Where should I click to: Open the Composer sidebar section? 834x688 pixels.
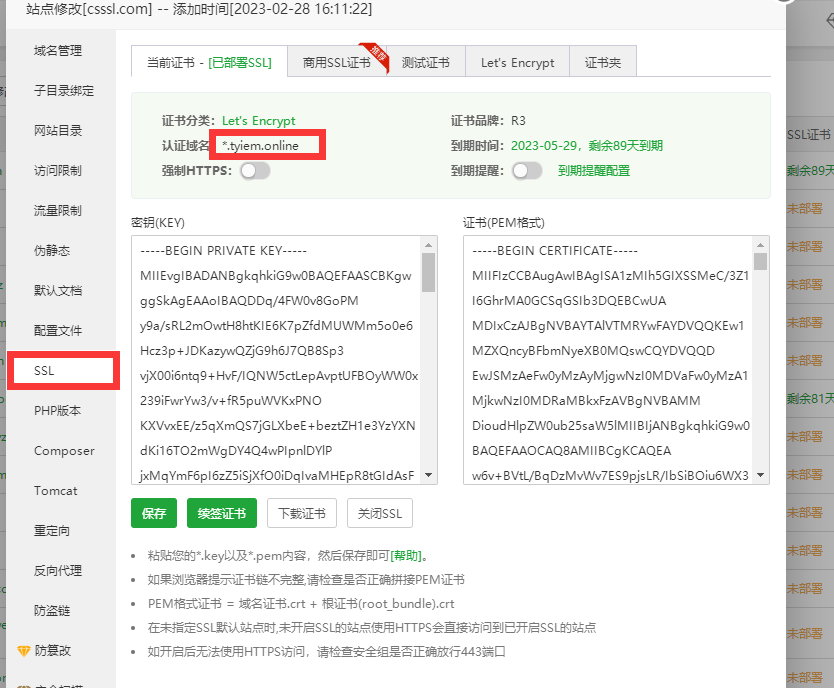(x=64, y=450)
